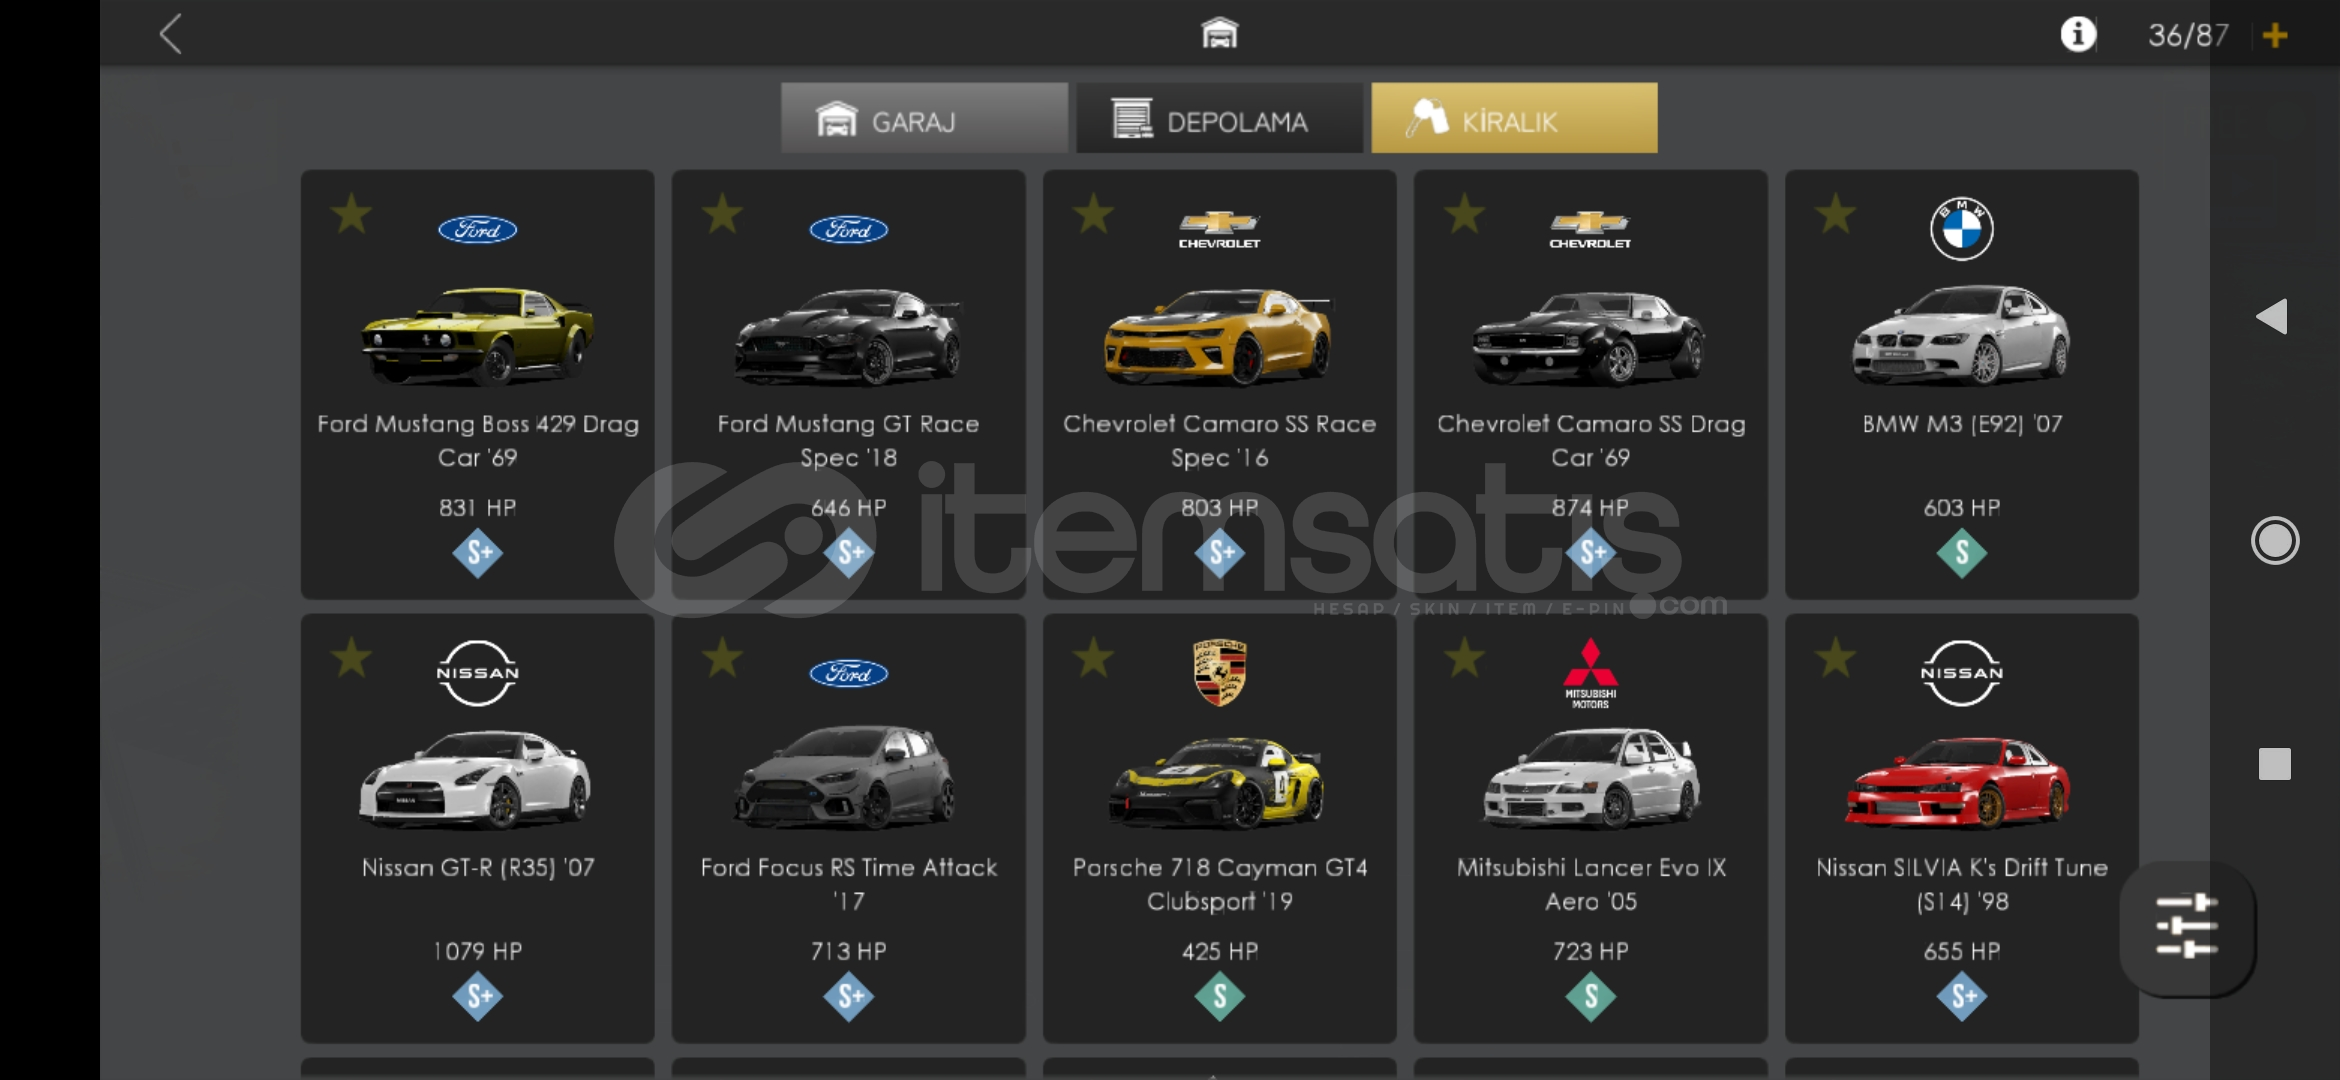The image size is (2340, 1080).
Task: Toggle favorite star on Porsche 718 Cayman GT4
Action: click(x=1094, y=658)
